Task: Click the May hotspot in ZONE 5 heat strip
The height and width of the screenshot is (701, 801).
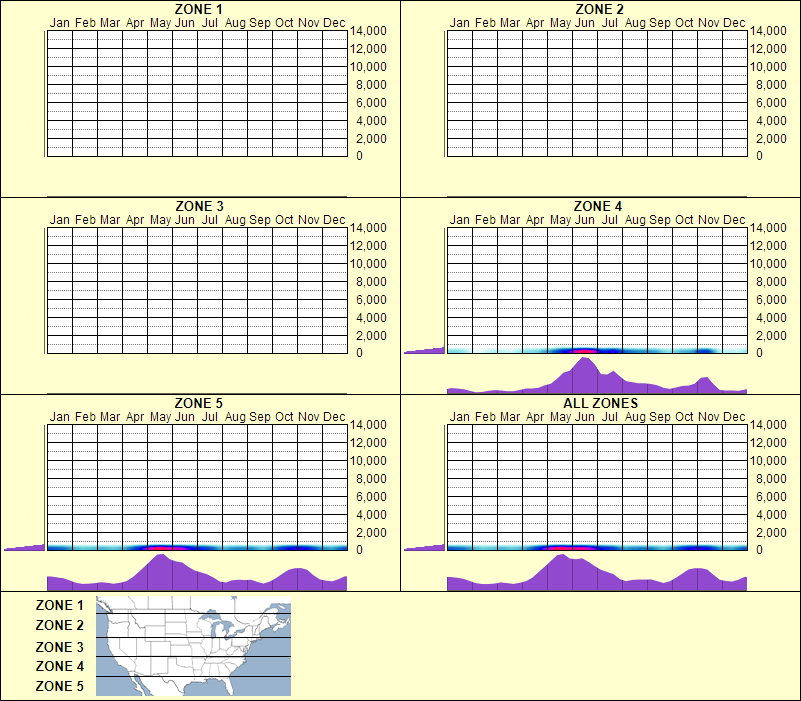Action: pos(162,548)
